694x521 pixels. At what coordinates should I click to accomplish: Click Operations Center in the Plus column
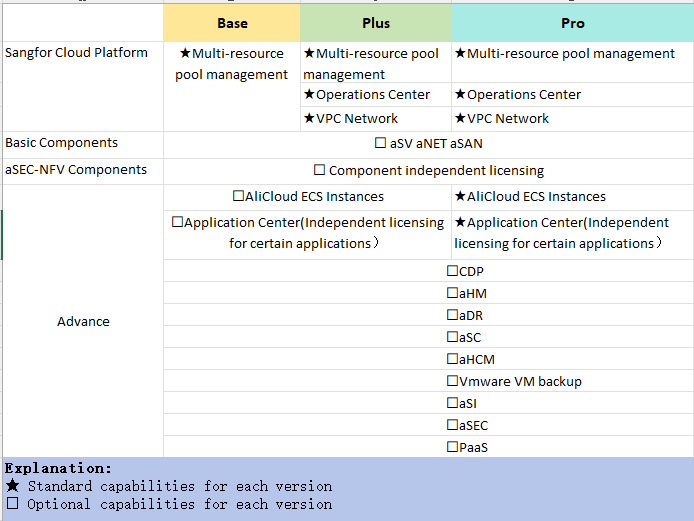(x=376, y=94)
